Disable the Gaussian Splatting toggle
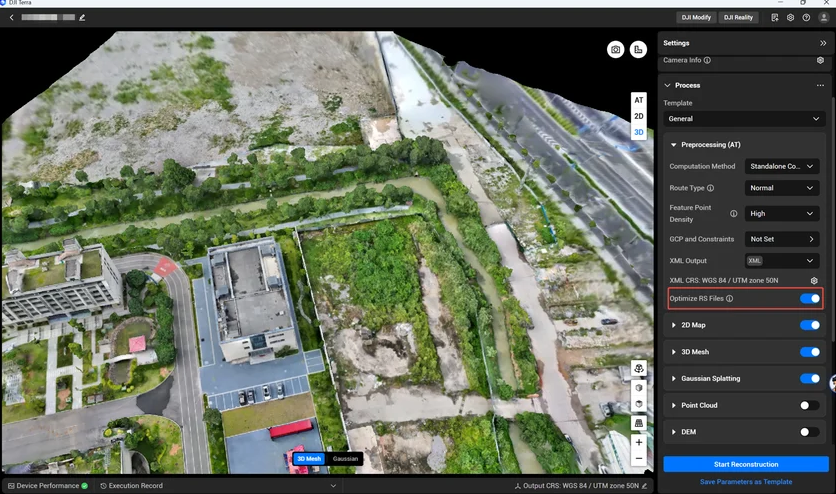 (810, 378)
